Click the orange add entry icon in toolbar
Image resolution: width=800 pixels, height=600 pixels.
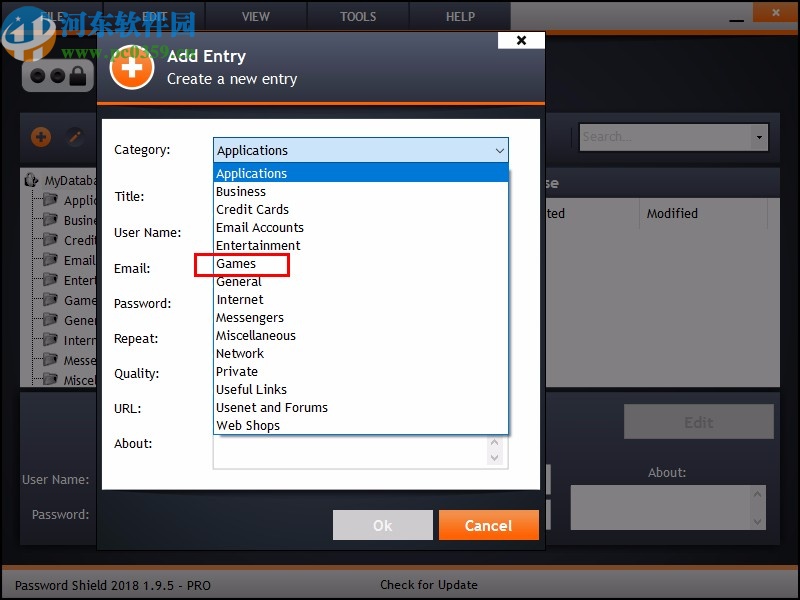[x=41, y=137]
